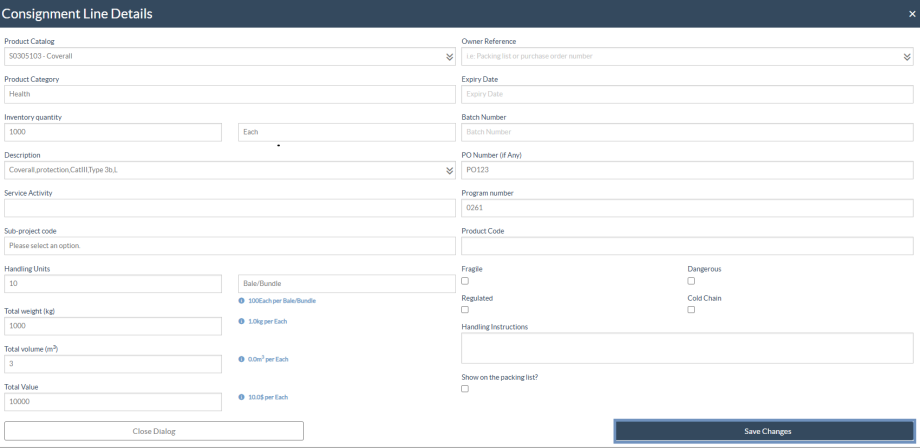Click the Handling Instructions text area

click(688, 348)
